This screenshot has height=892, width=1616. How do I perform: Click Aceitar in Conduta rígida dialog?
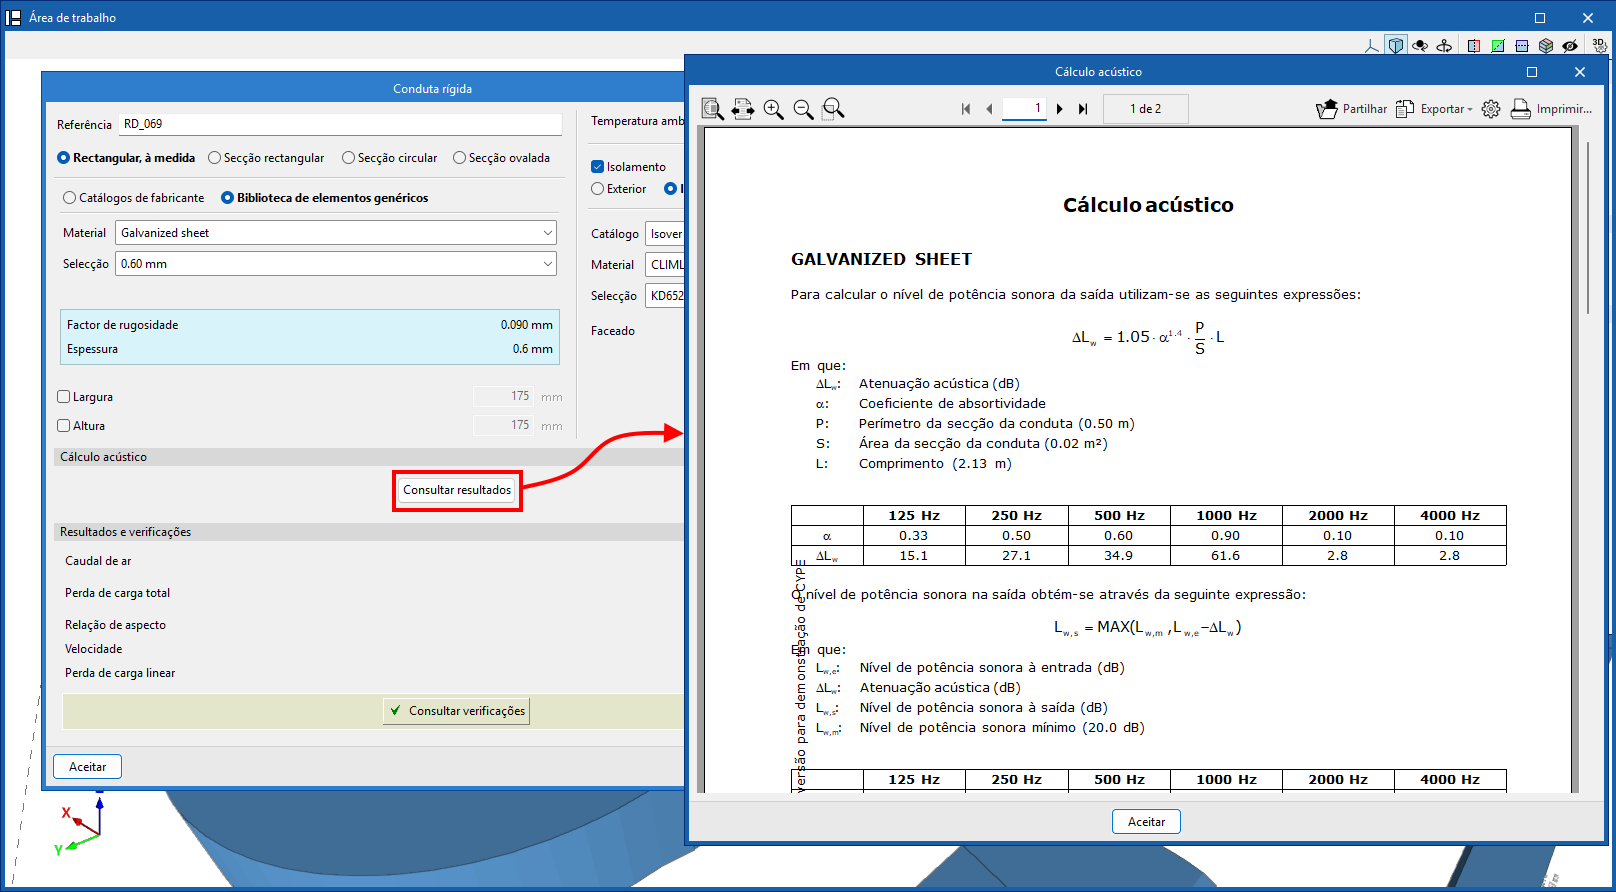click(x=87, y=767)
